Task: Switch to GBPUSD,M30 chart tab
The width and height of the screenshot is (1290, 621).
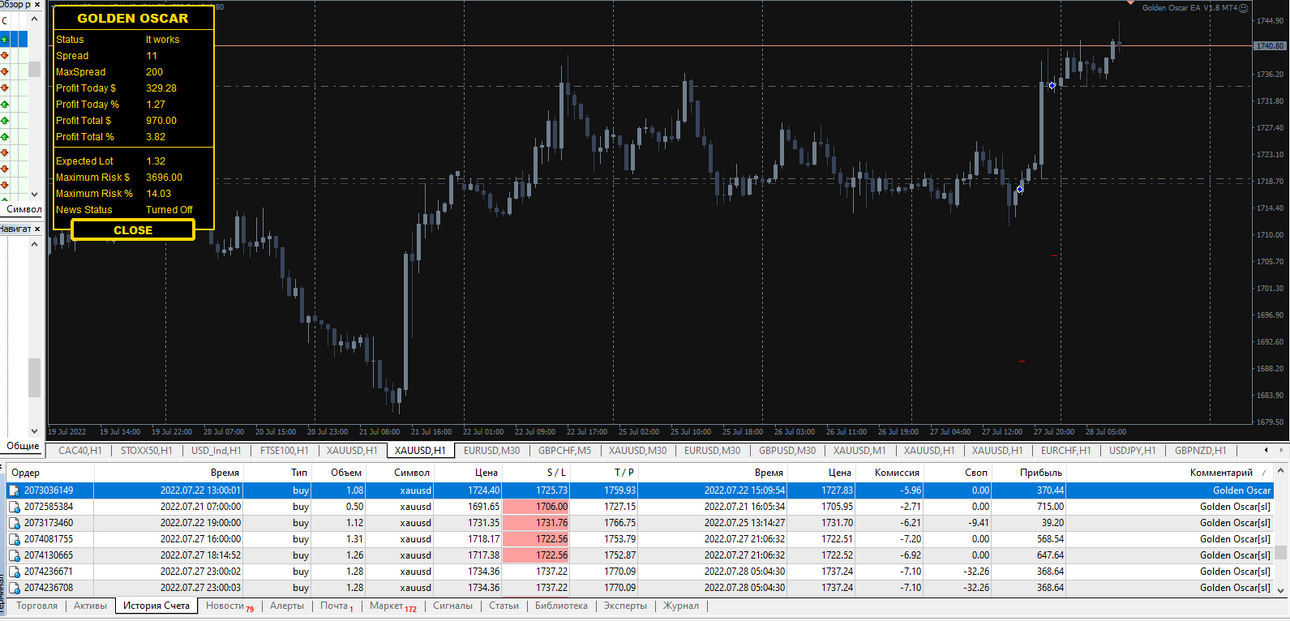Action: pyautogui.click(x=787, y=451)
